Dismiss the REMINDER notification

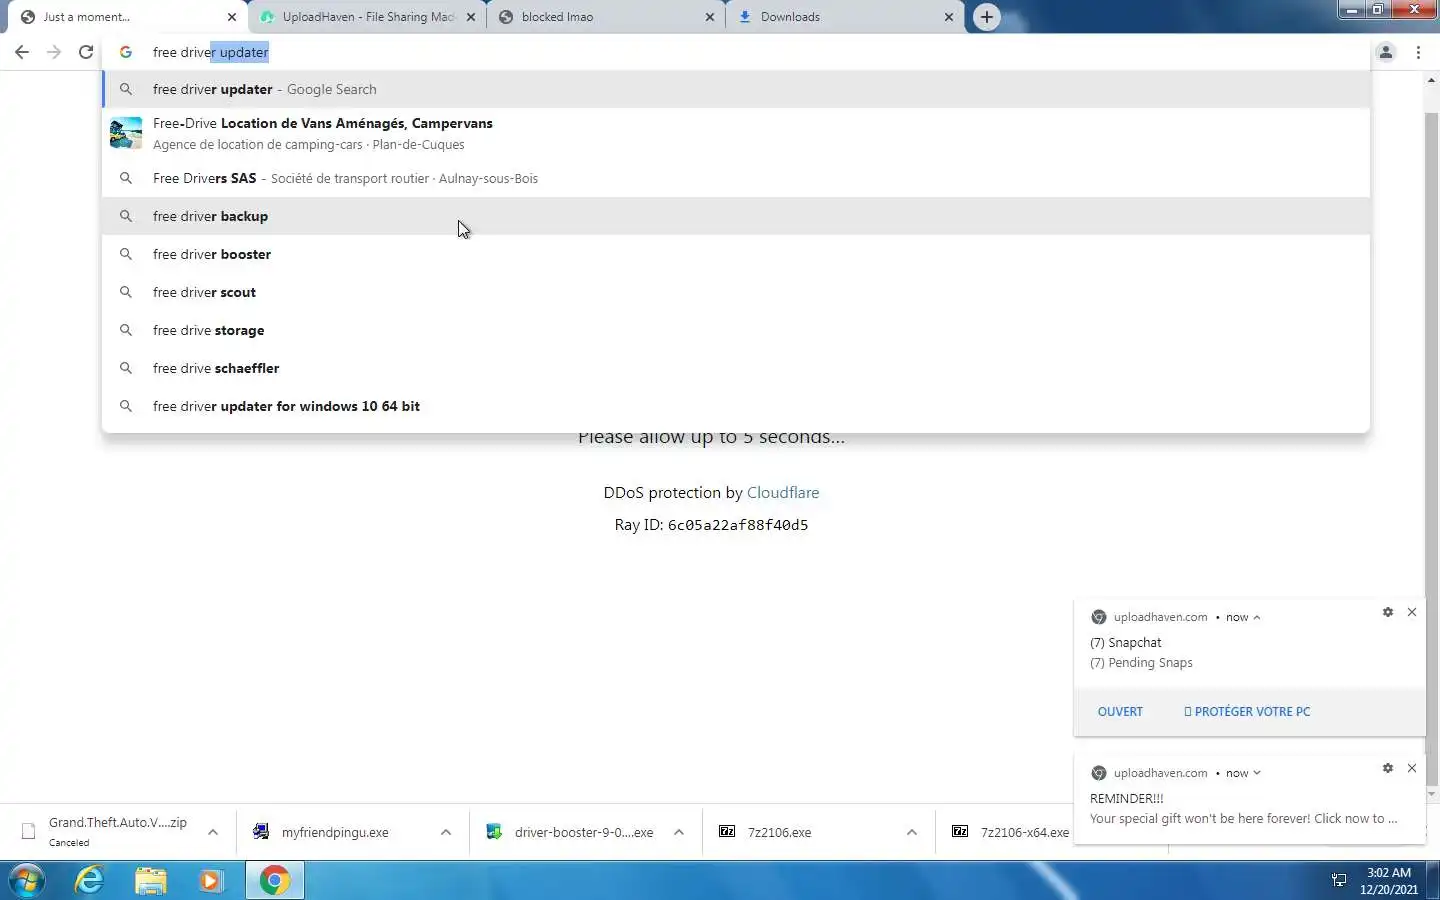pyautogui.click(x=1412, y=768)
